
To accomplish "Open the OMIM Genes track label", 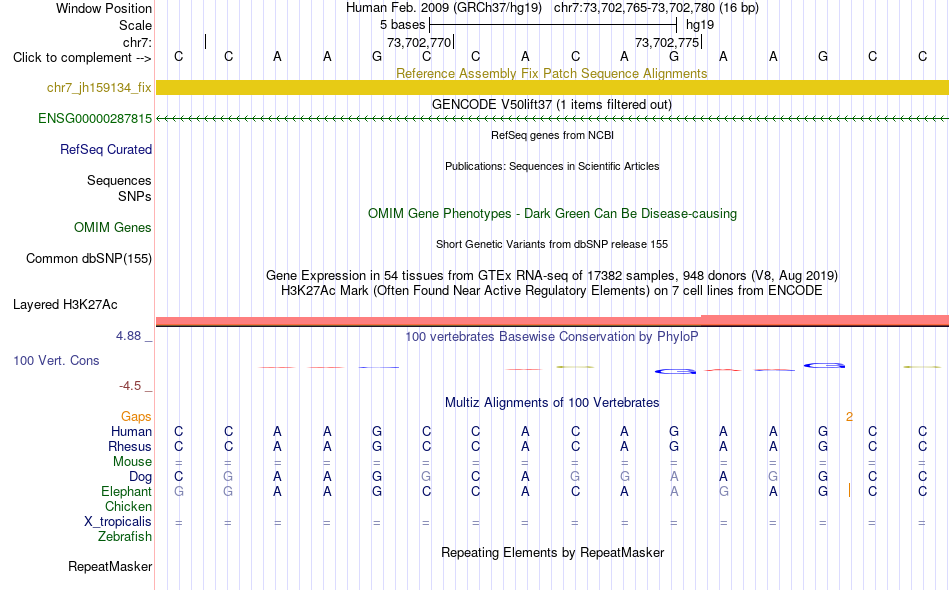I will (113, 228).
